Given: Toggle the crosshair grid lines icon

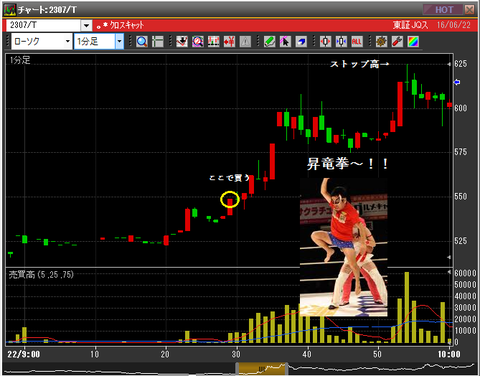Looking at the screenshot, I should click(158, 42).
